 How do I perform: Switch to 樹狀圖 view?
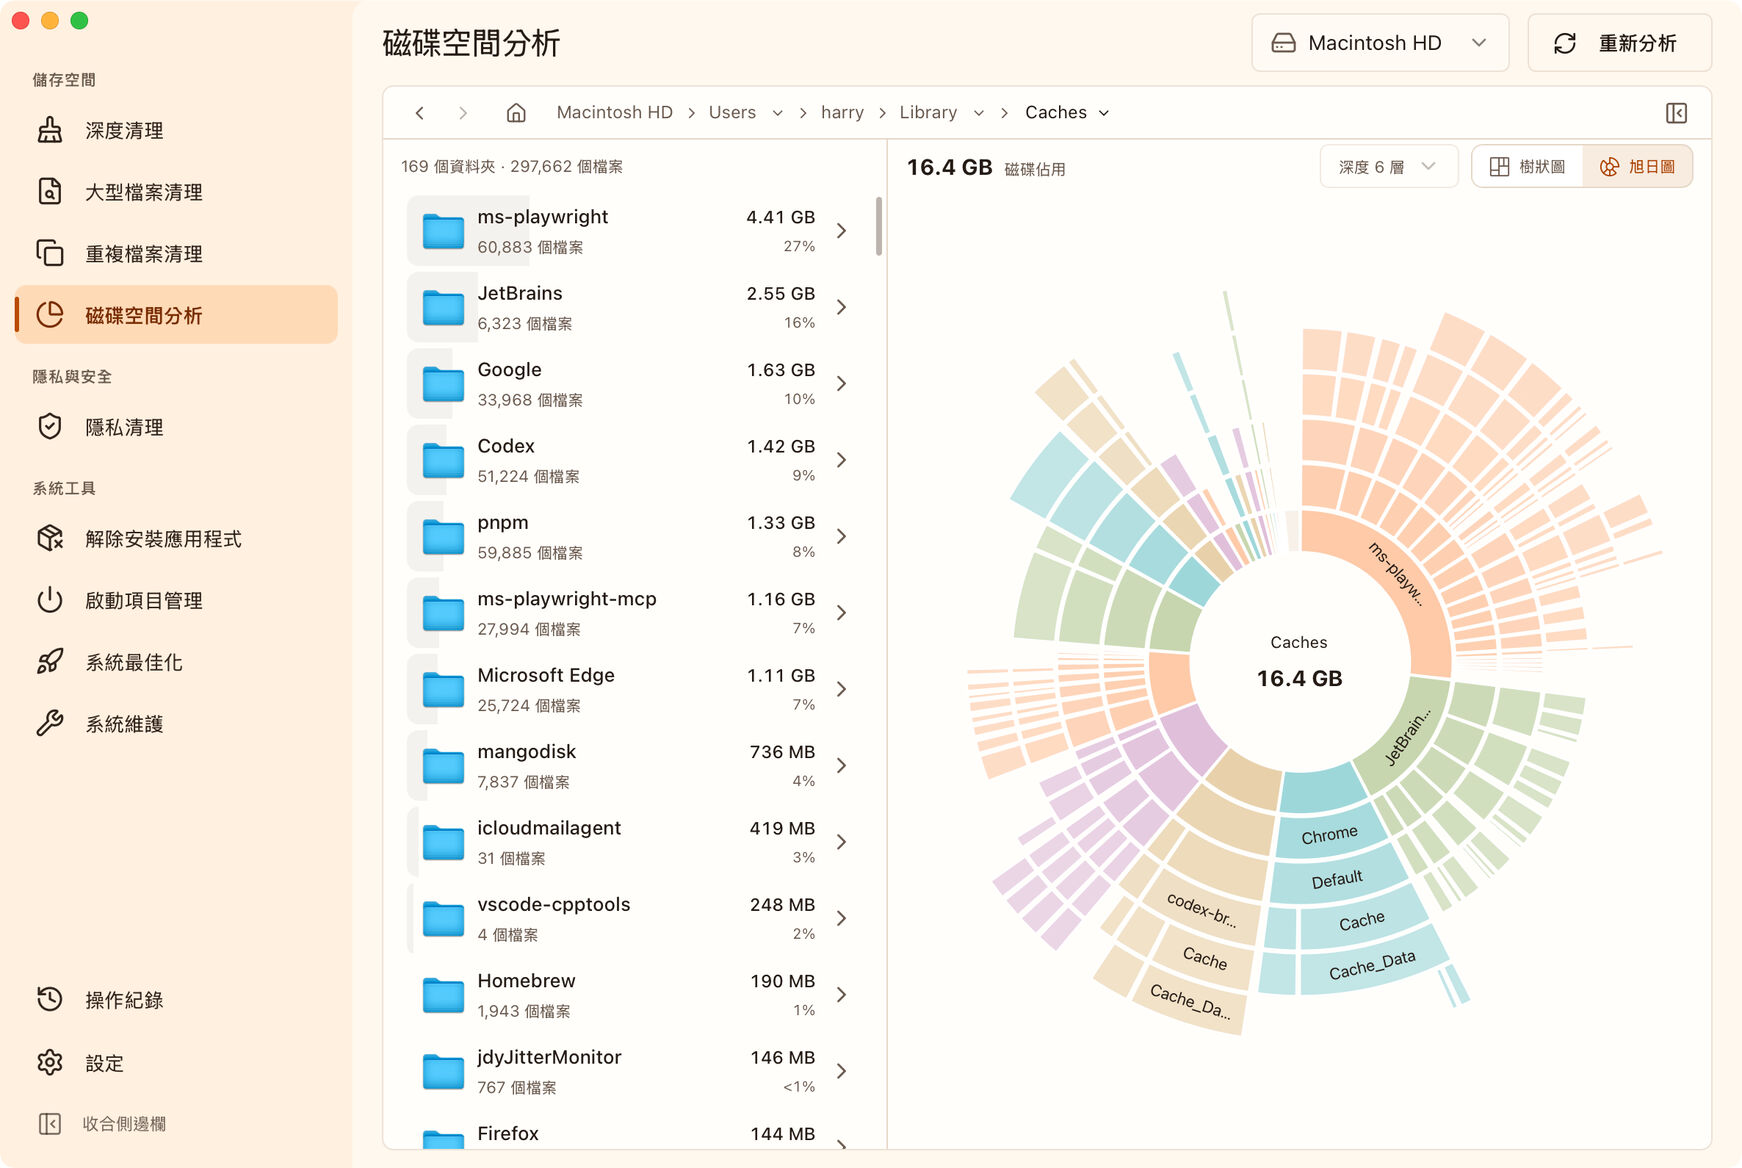click(x=1528, y=167)
